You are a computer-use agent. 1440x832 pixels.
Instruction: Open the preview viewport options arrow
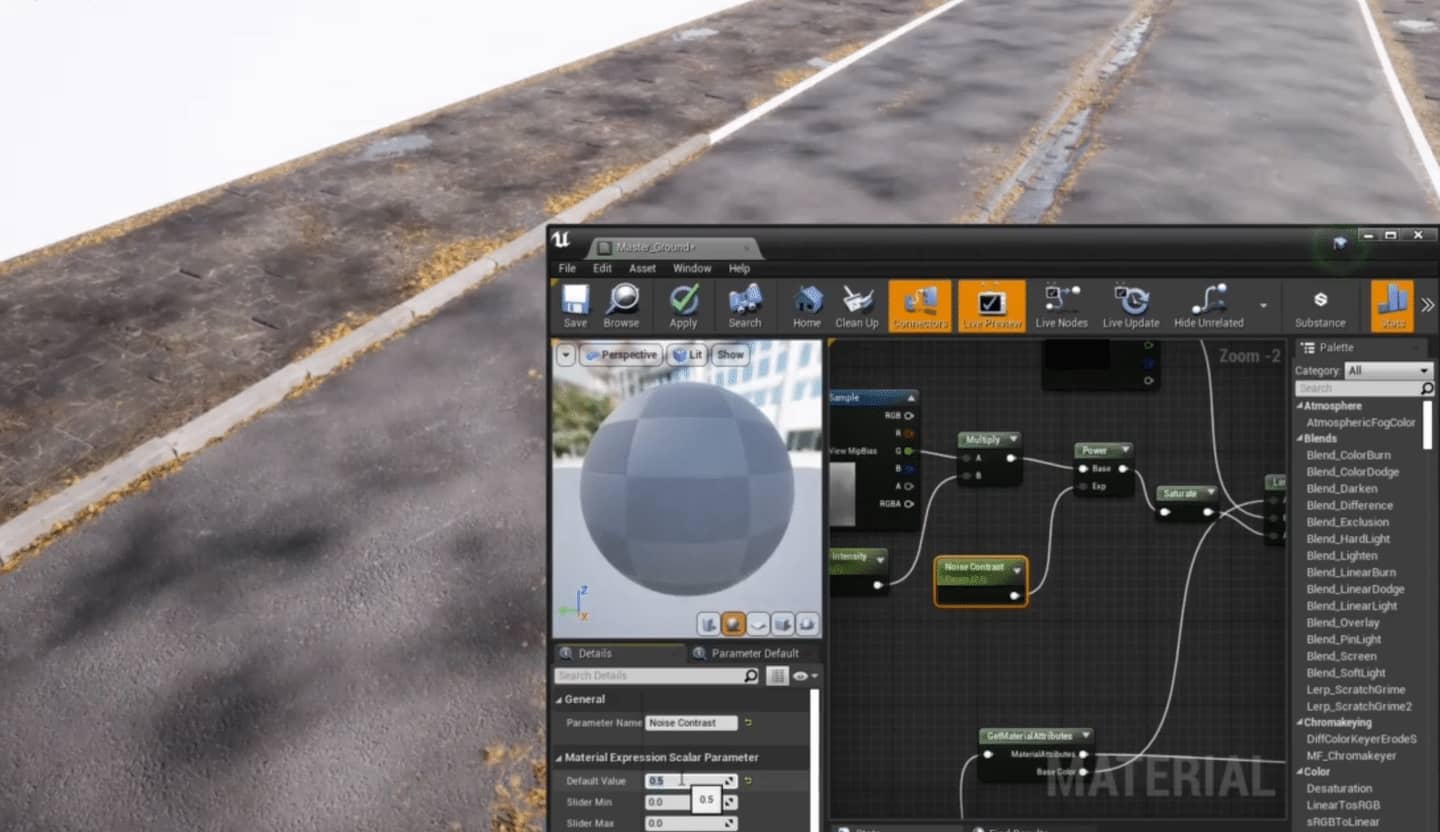566,355
